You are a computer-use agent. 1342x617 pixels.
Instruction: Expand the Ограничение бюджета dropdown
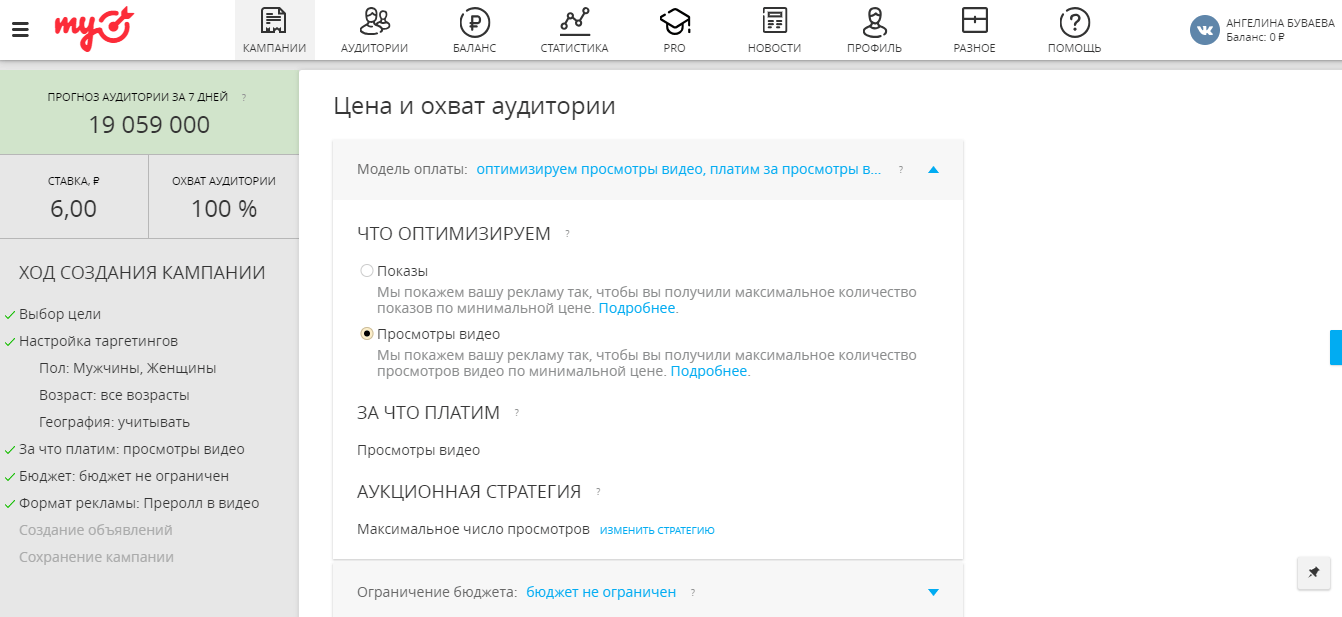[933, 591]
